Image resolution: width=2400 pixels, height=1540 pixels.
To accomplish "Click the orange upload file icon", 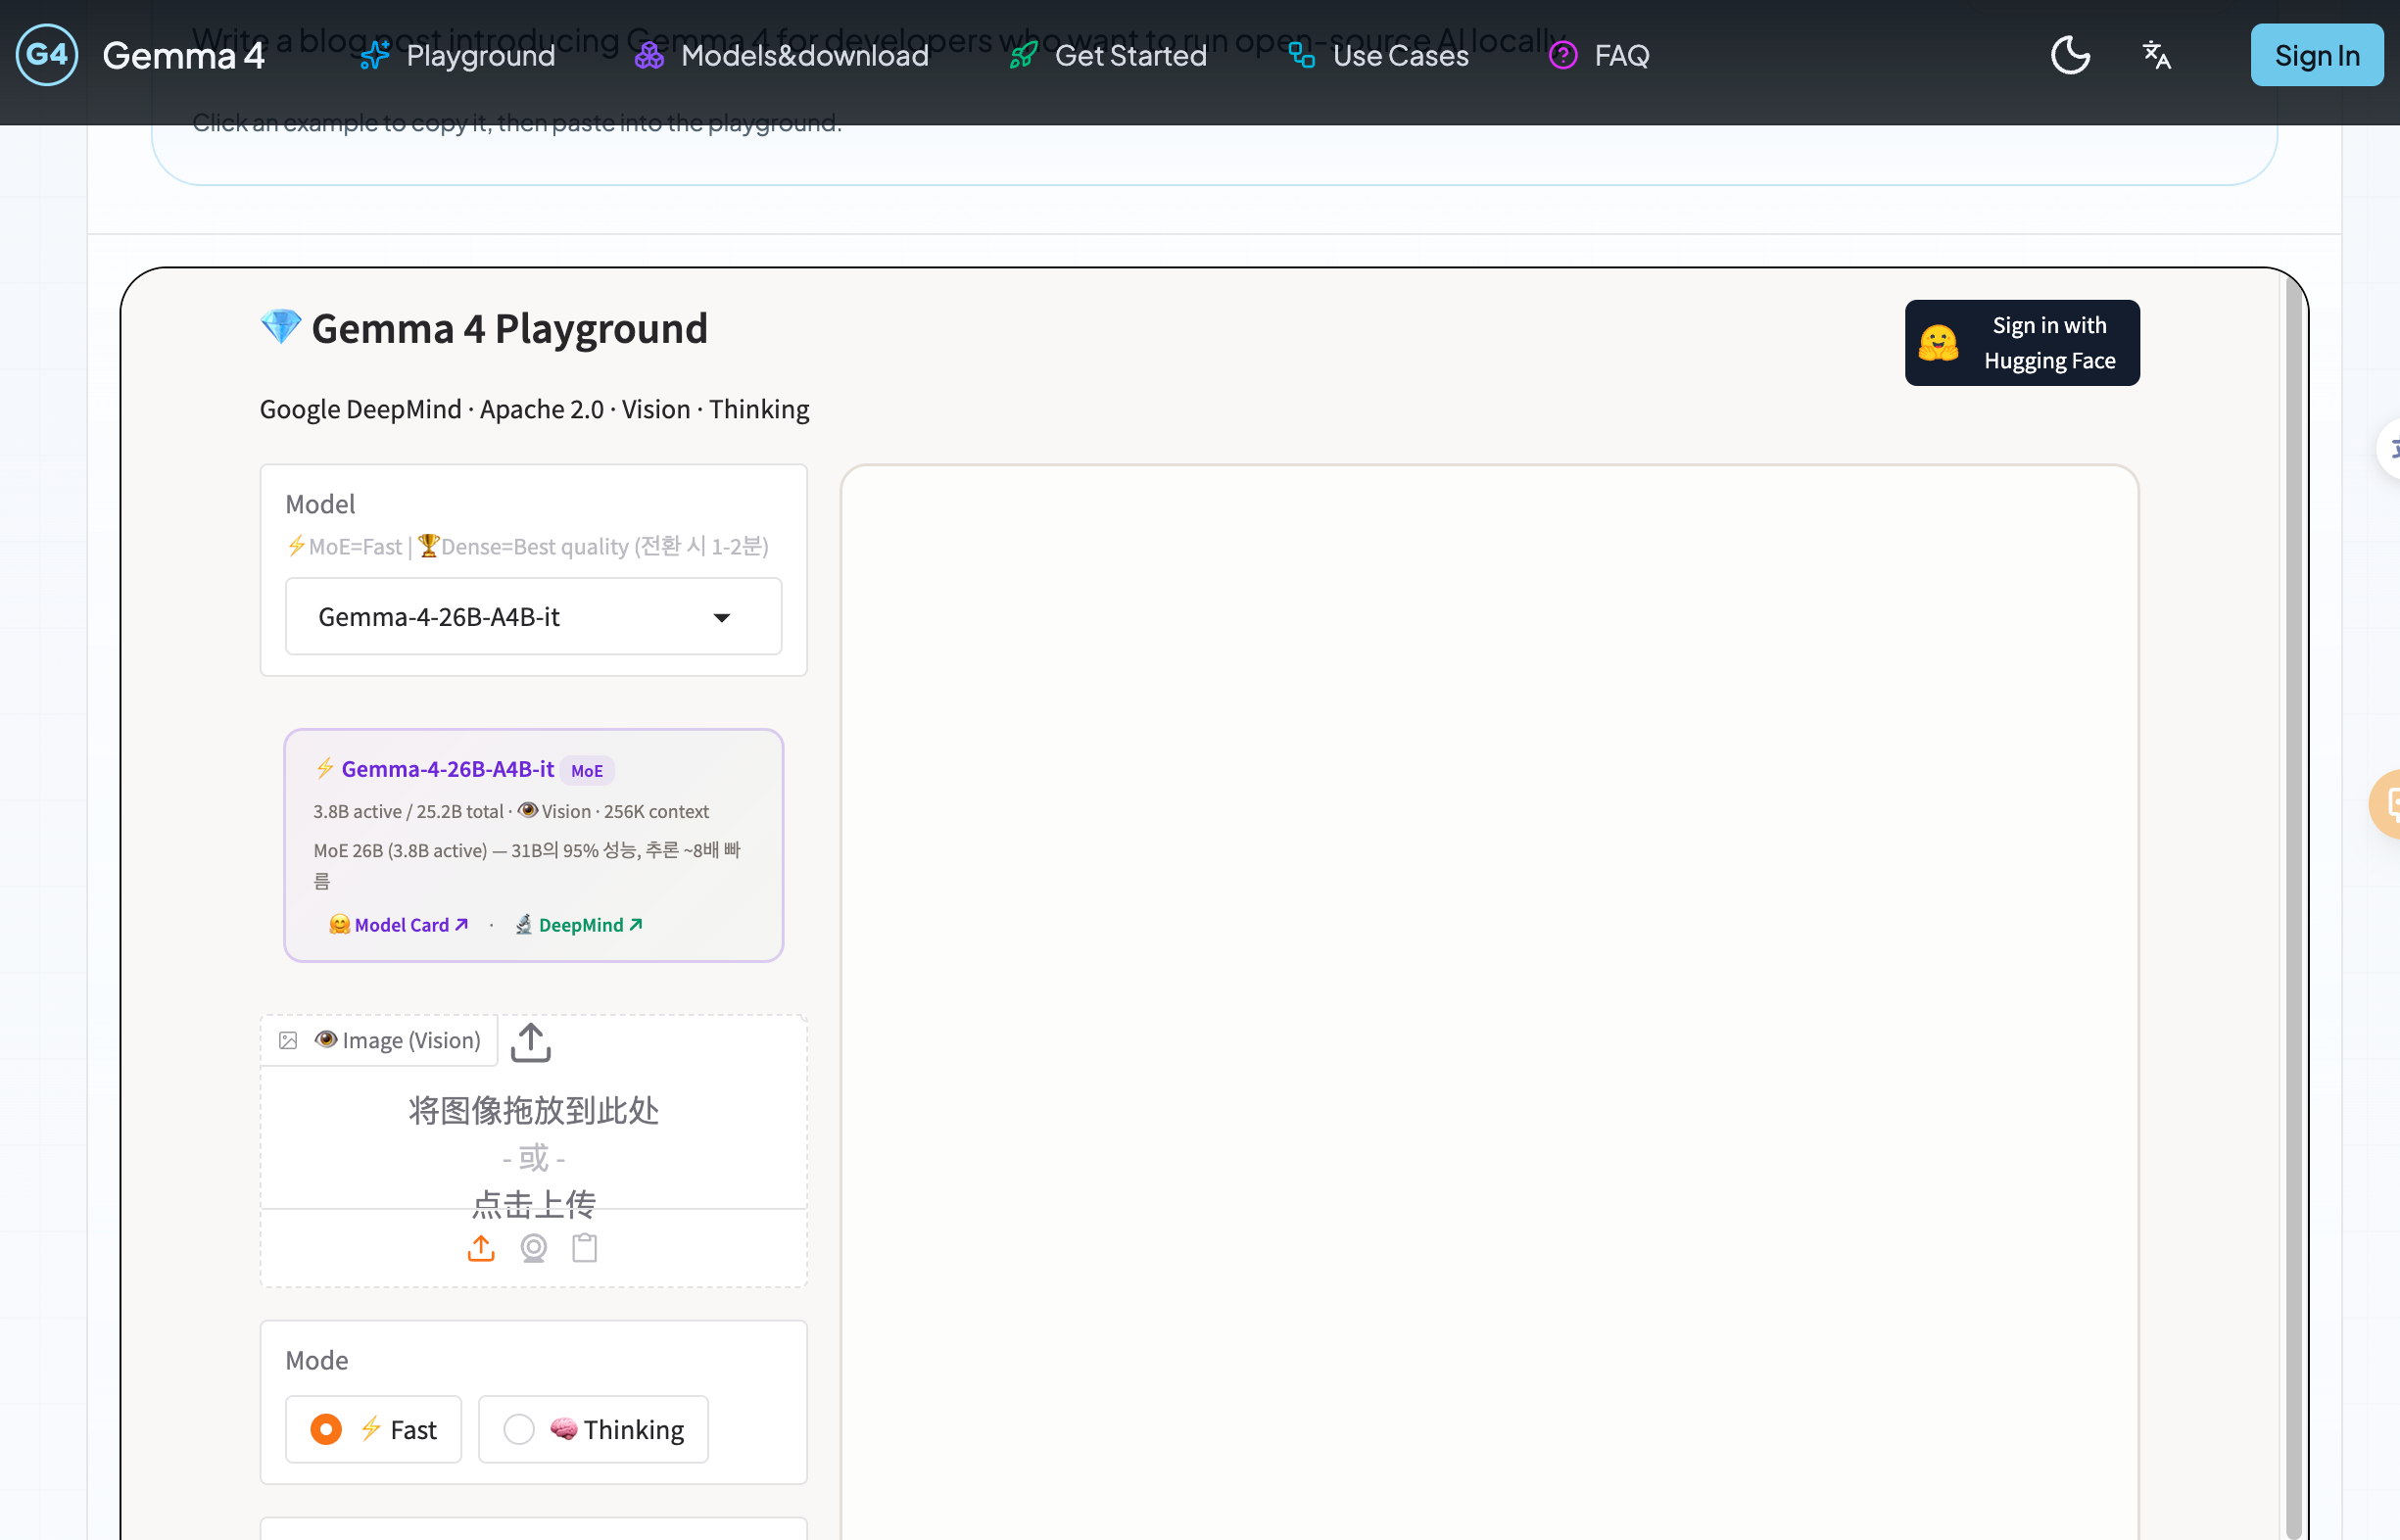I will click(x=481, y=1248).
